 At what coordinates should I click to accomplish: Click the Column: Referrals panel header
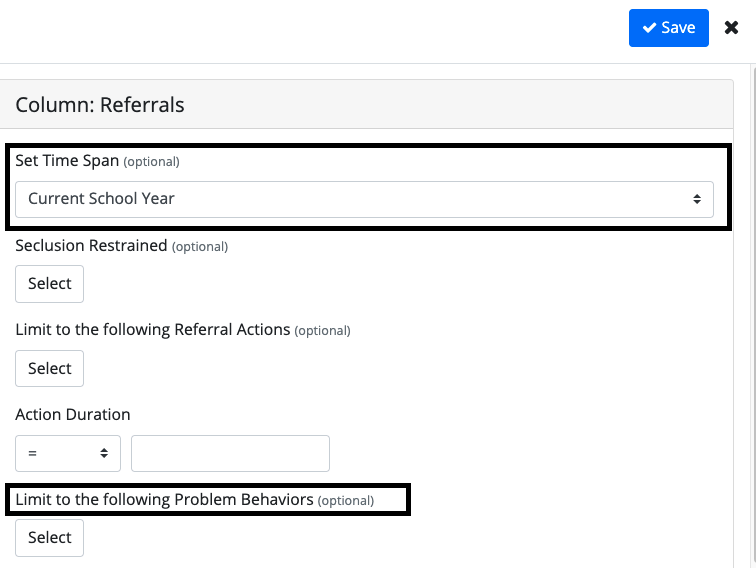(366, 104)
